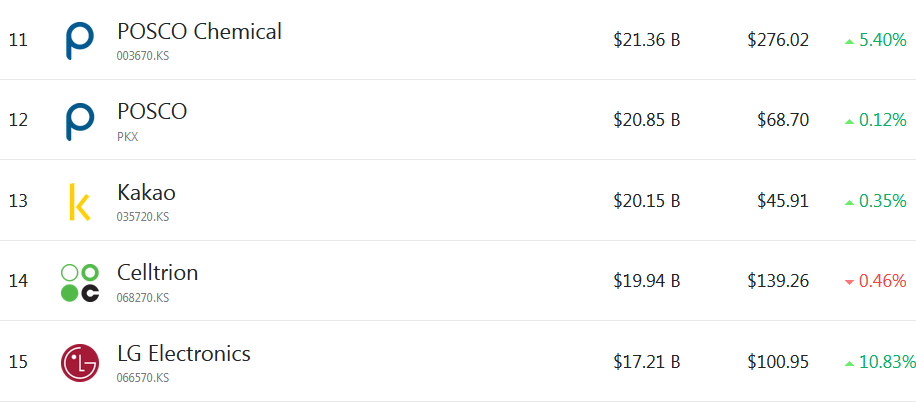916x403 pixels.
Task: Open the Kakao company page
Action: click(146, 192)
